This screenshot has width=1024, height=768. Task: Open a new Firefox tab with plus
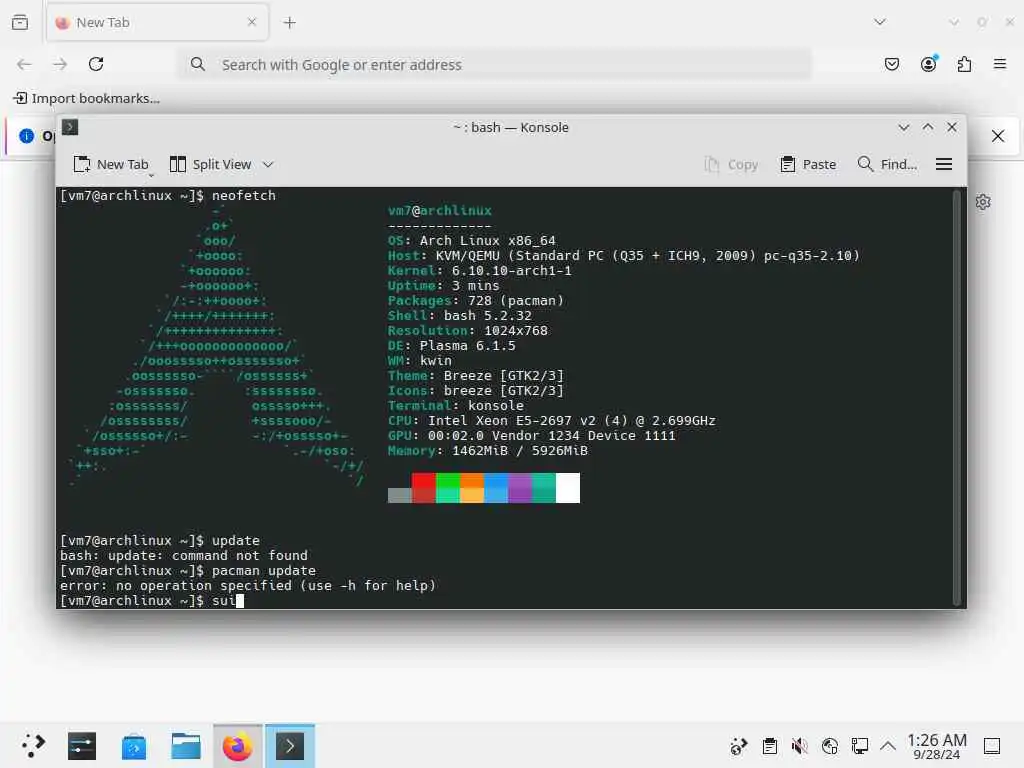[289, 23]
